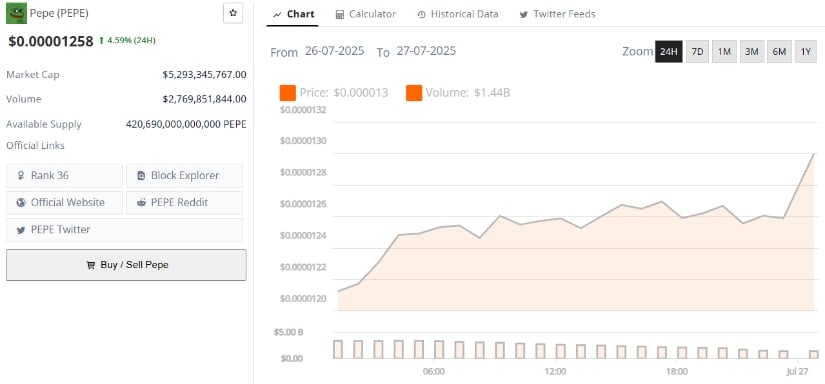Open the From date 26-07-2025 picker
Viewport: 825px width, 384px height.
click(335, 51)
